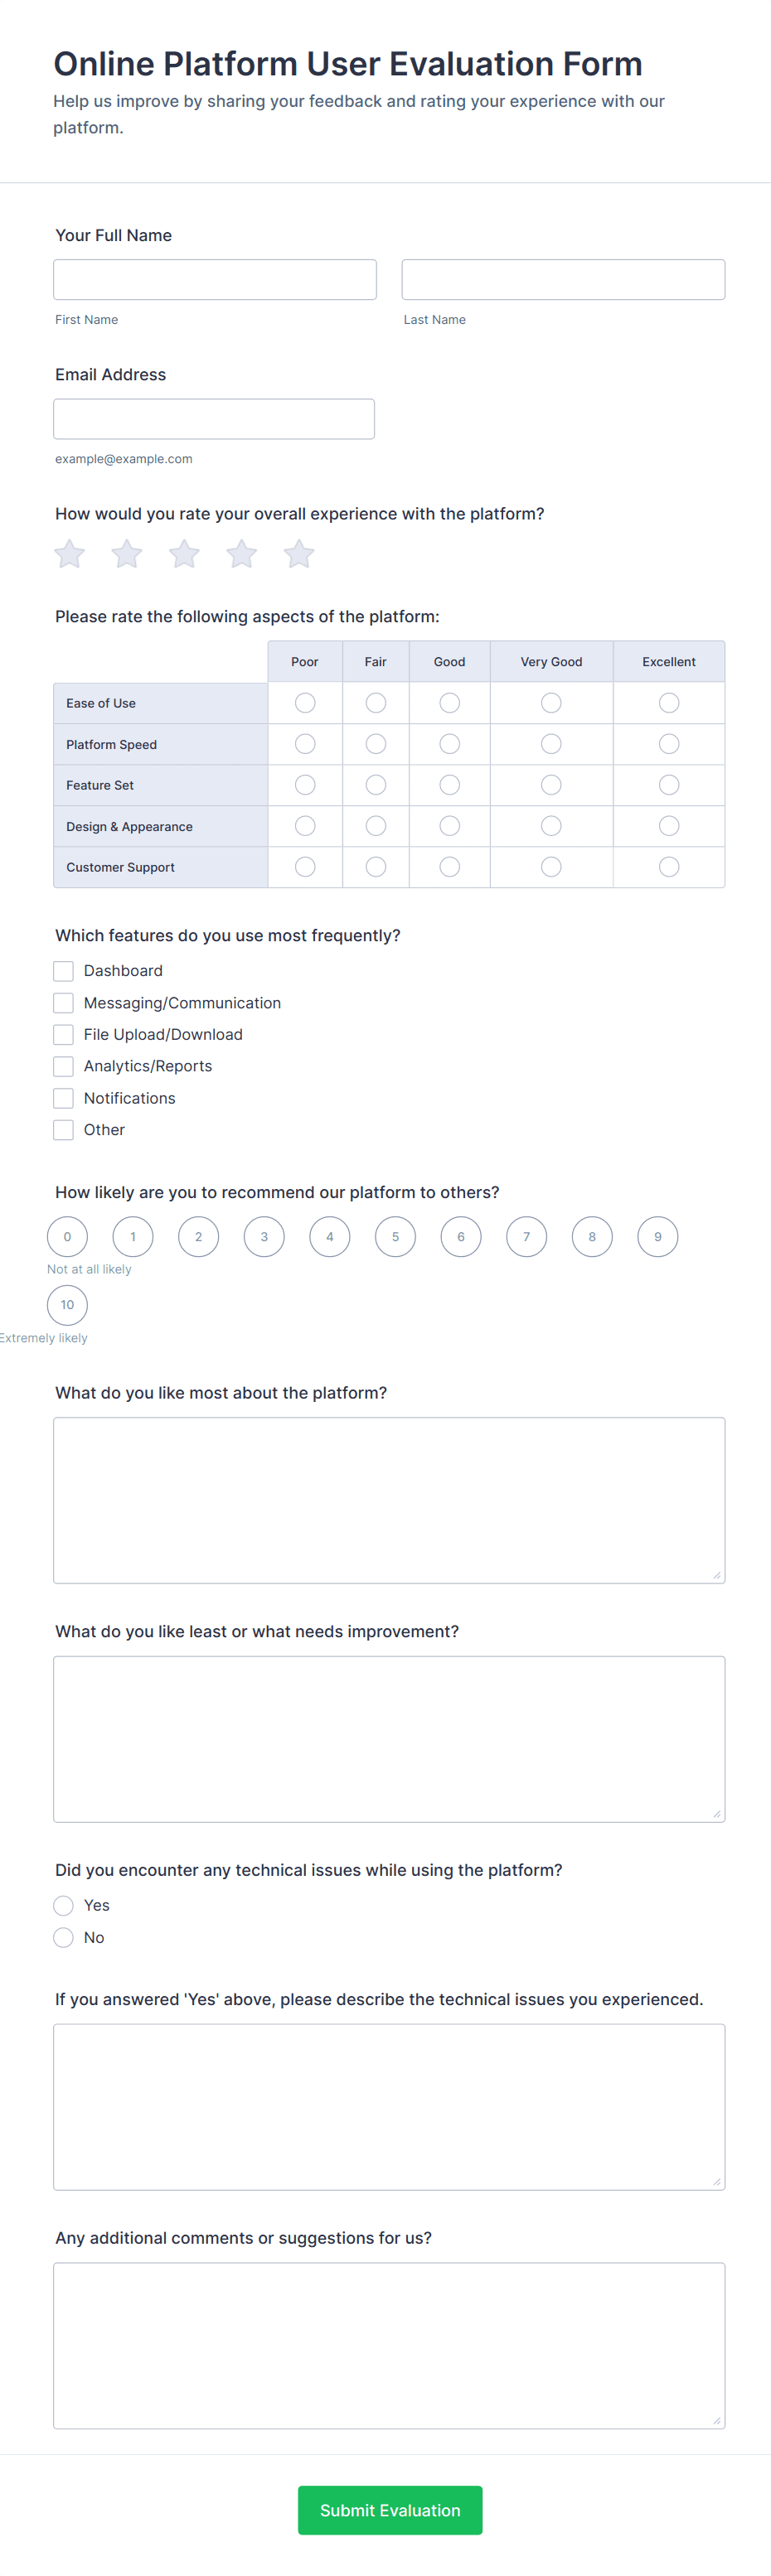Click the Submit Evaluation button
This screenshot has width=771, height=2576.
click(x=390, y=2510)
